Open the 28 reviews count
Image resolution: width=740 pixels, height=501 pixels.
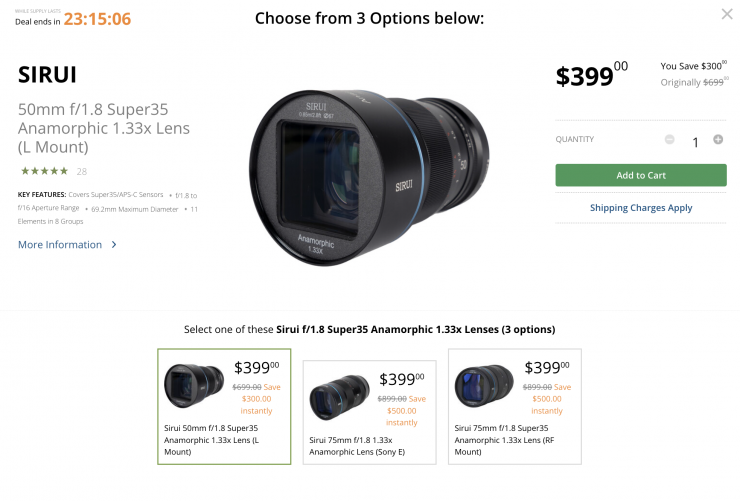click(81, 171)
